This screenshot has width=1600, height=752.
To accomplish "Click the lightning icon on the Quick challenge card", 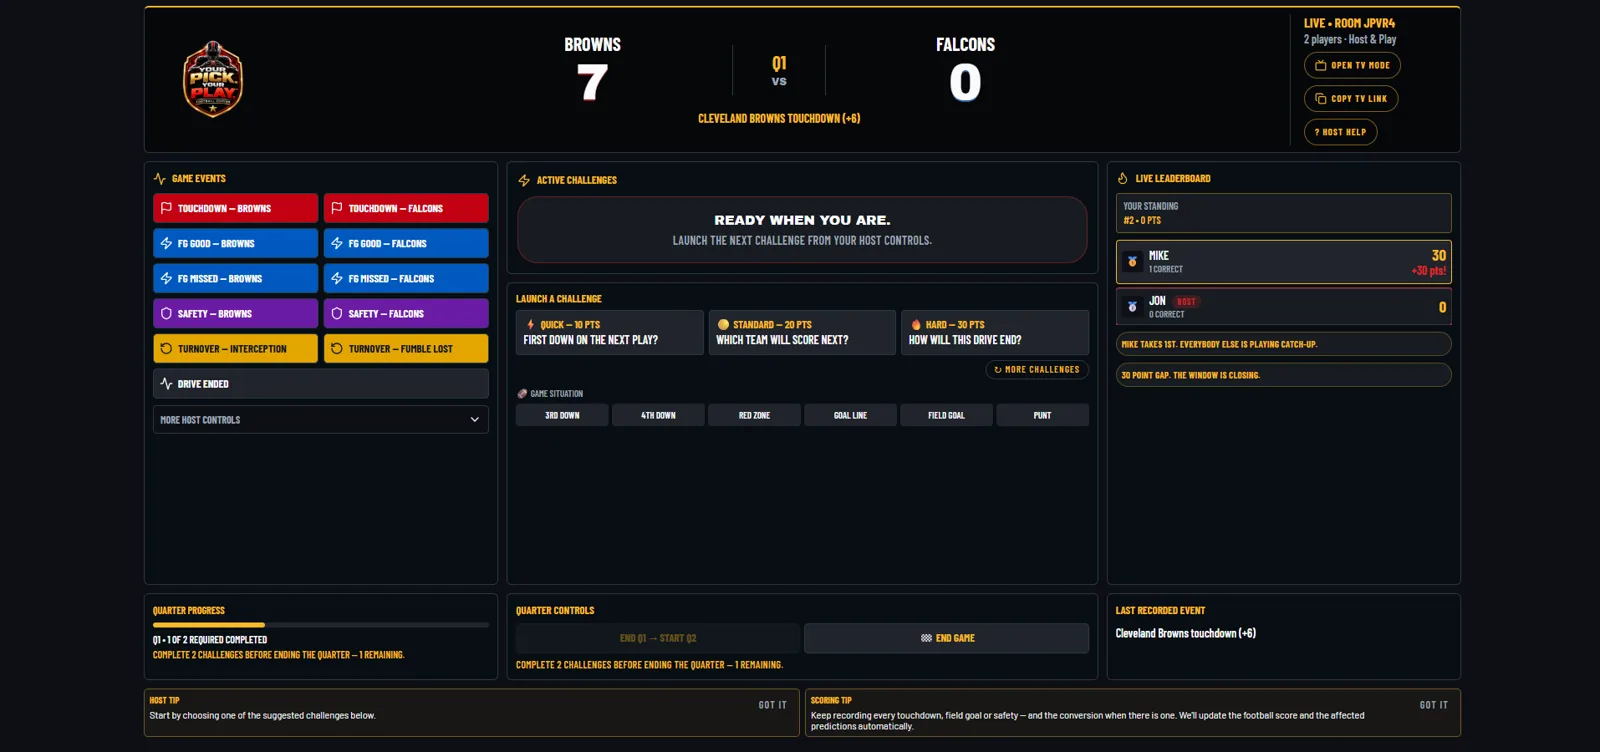I will click(530, 324).
